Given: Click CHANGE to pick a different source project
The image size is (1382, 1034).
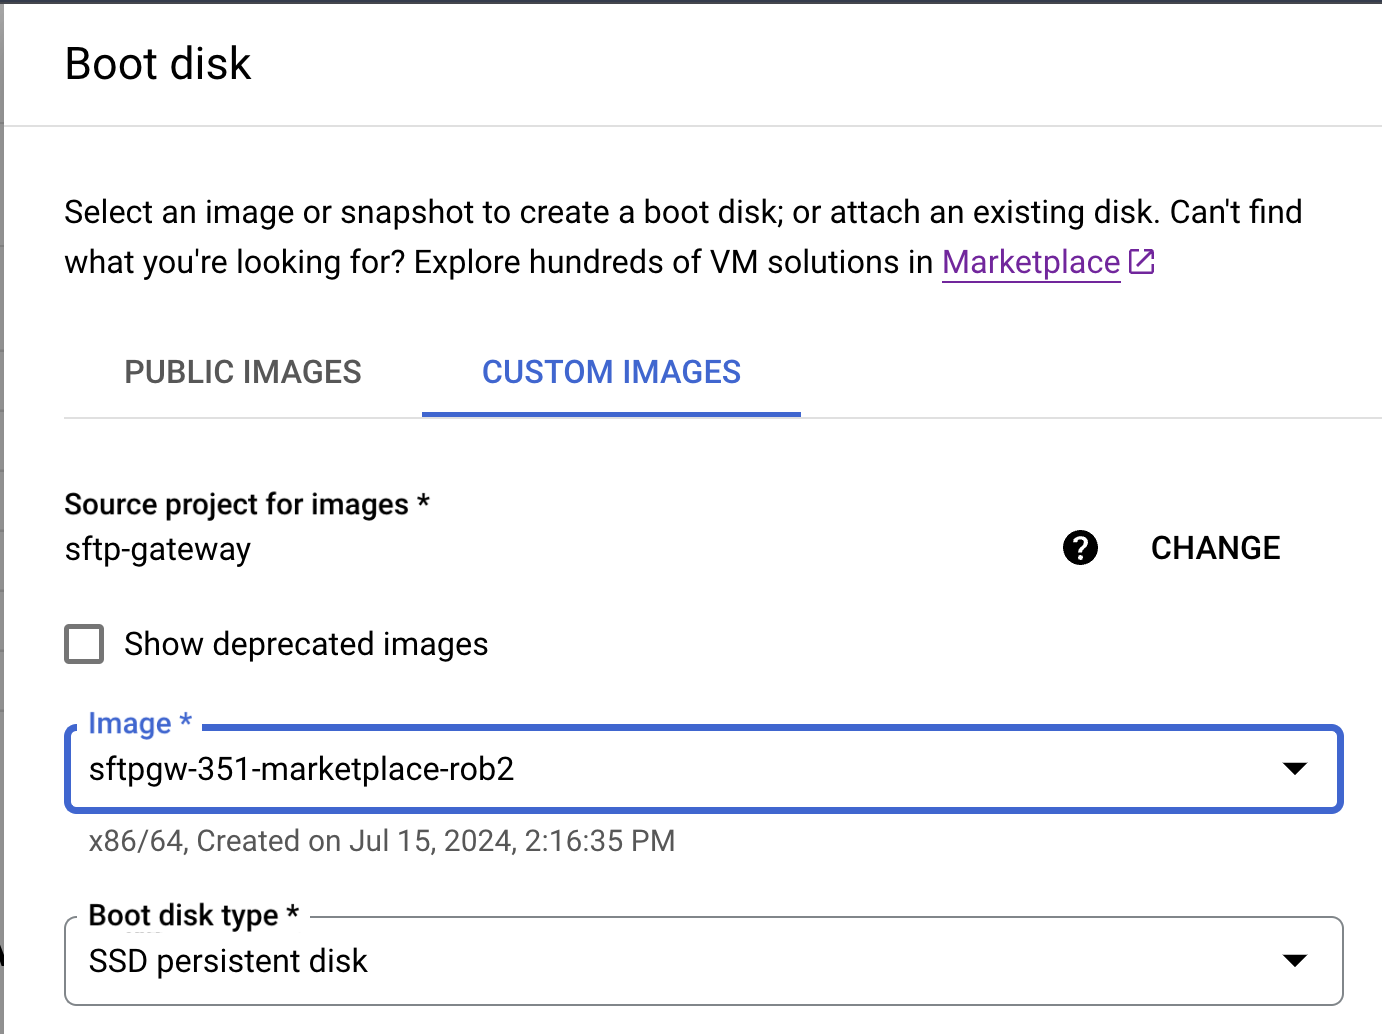Looking at the screenshot, I should (1215, 548).
